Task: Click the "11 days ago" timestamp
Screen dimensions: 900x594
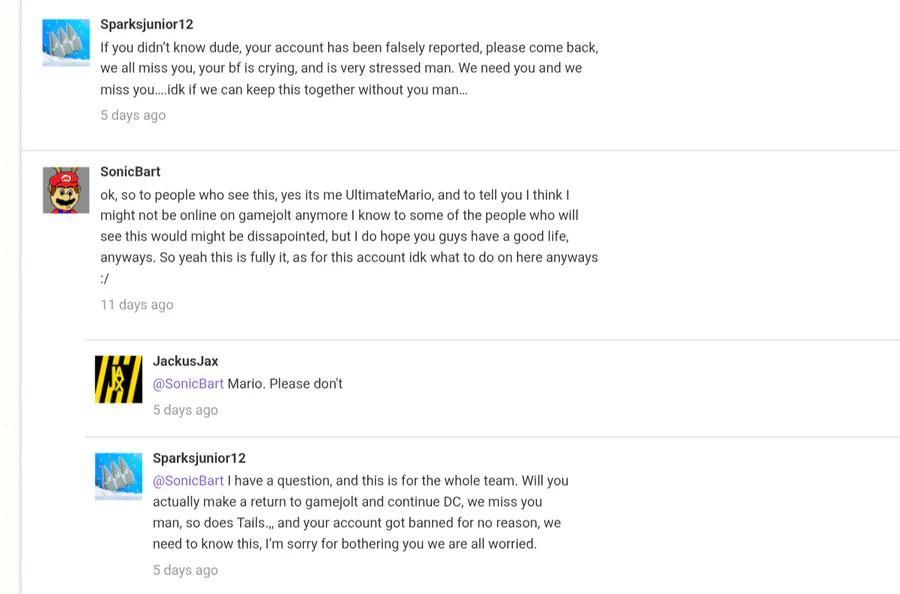Action: [136, 305]
